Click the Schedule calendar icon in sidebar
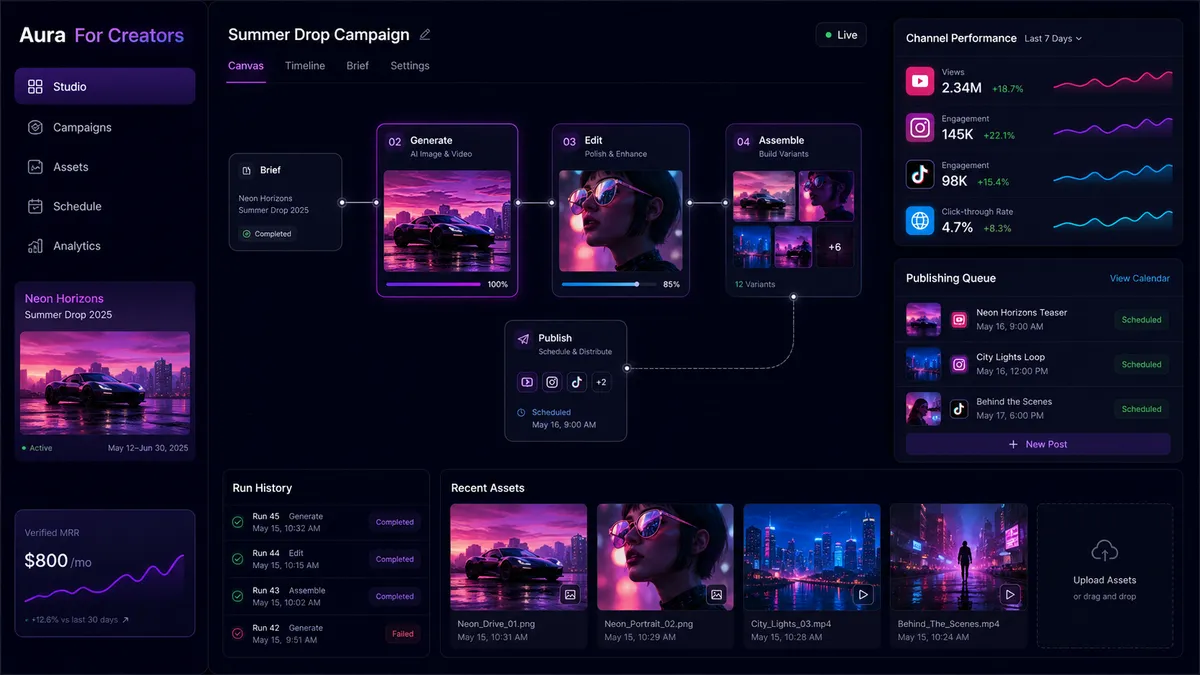1200x675 pixels. pyautogui.click(x=35, y=206)
